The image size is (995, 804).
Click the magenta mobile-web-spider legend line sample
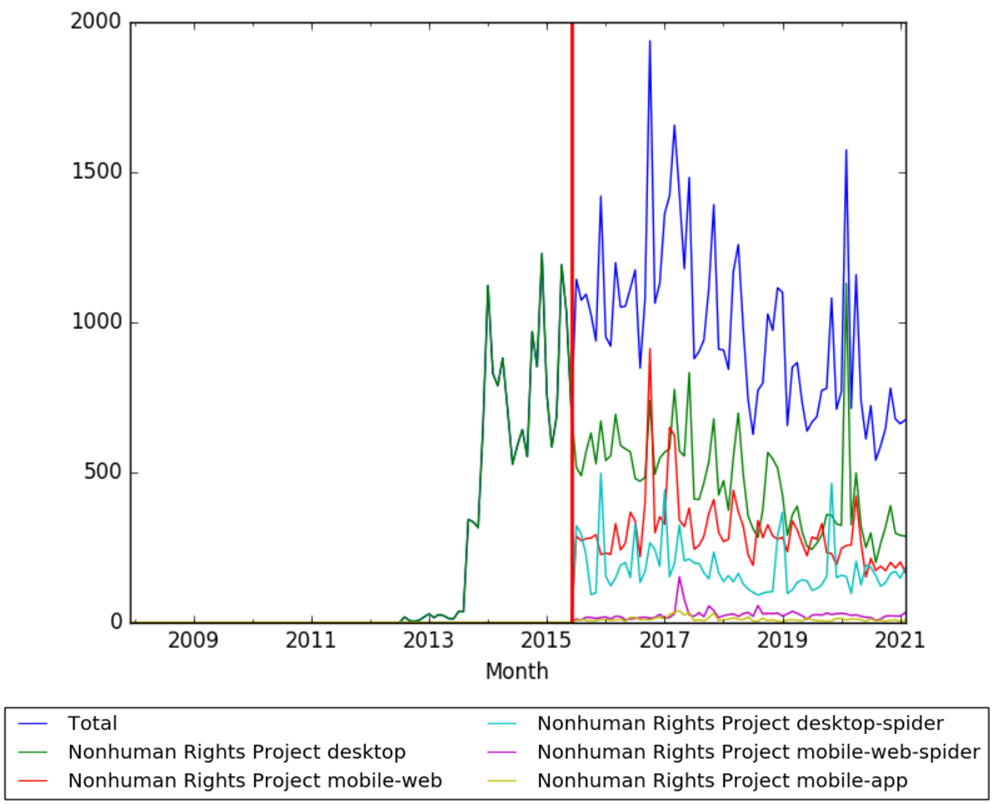pyautogui.click(x=505, y=752)
